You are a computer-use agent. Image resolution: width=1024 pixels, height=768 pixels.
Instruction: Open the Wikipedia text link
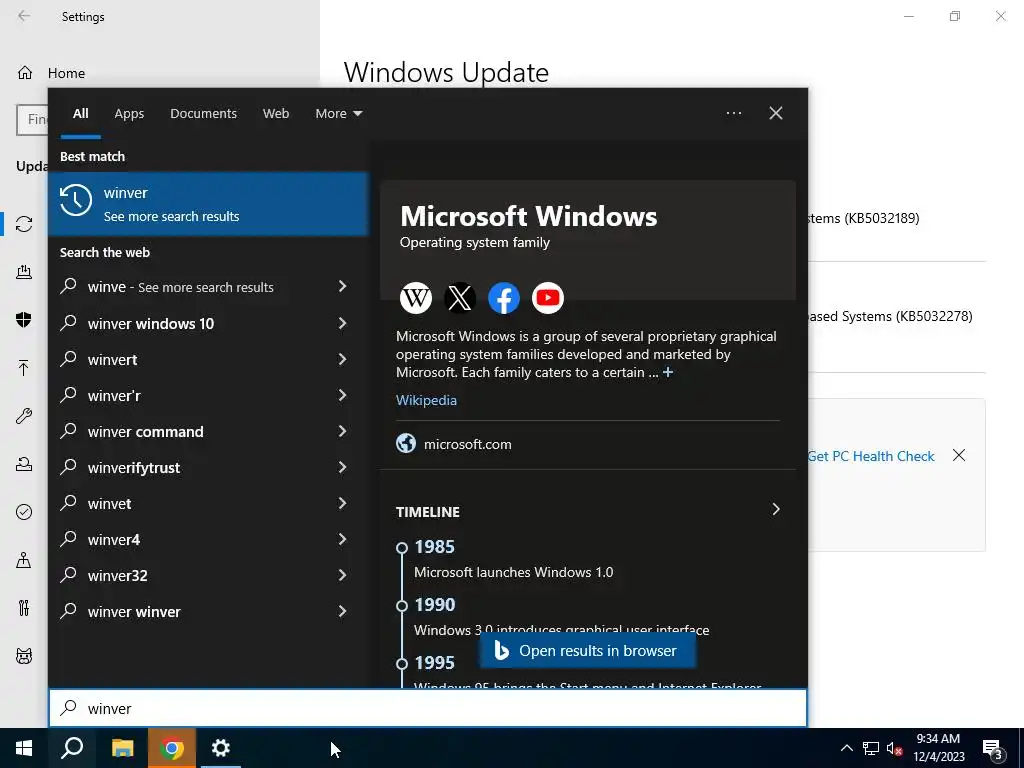(x=426, y=400)
